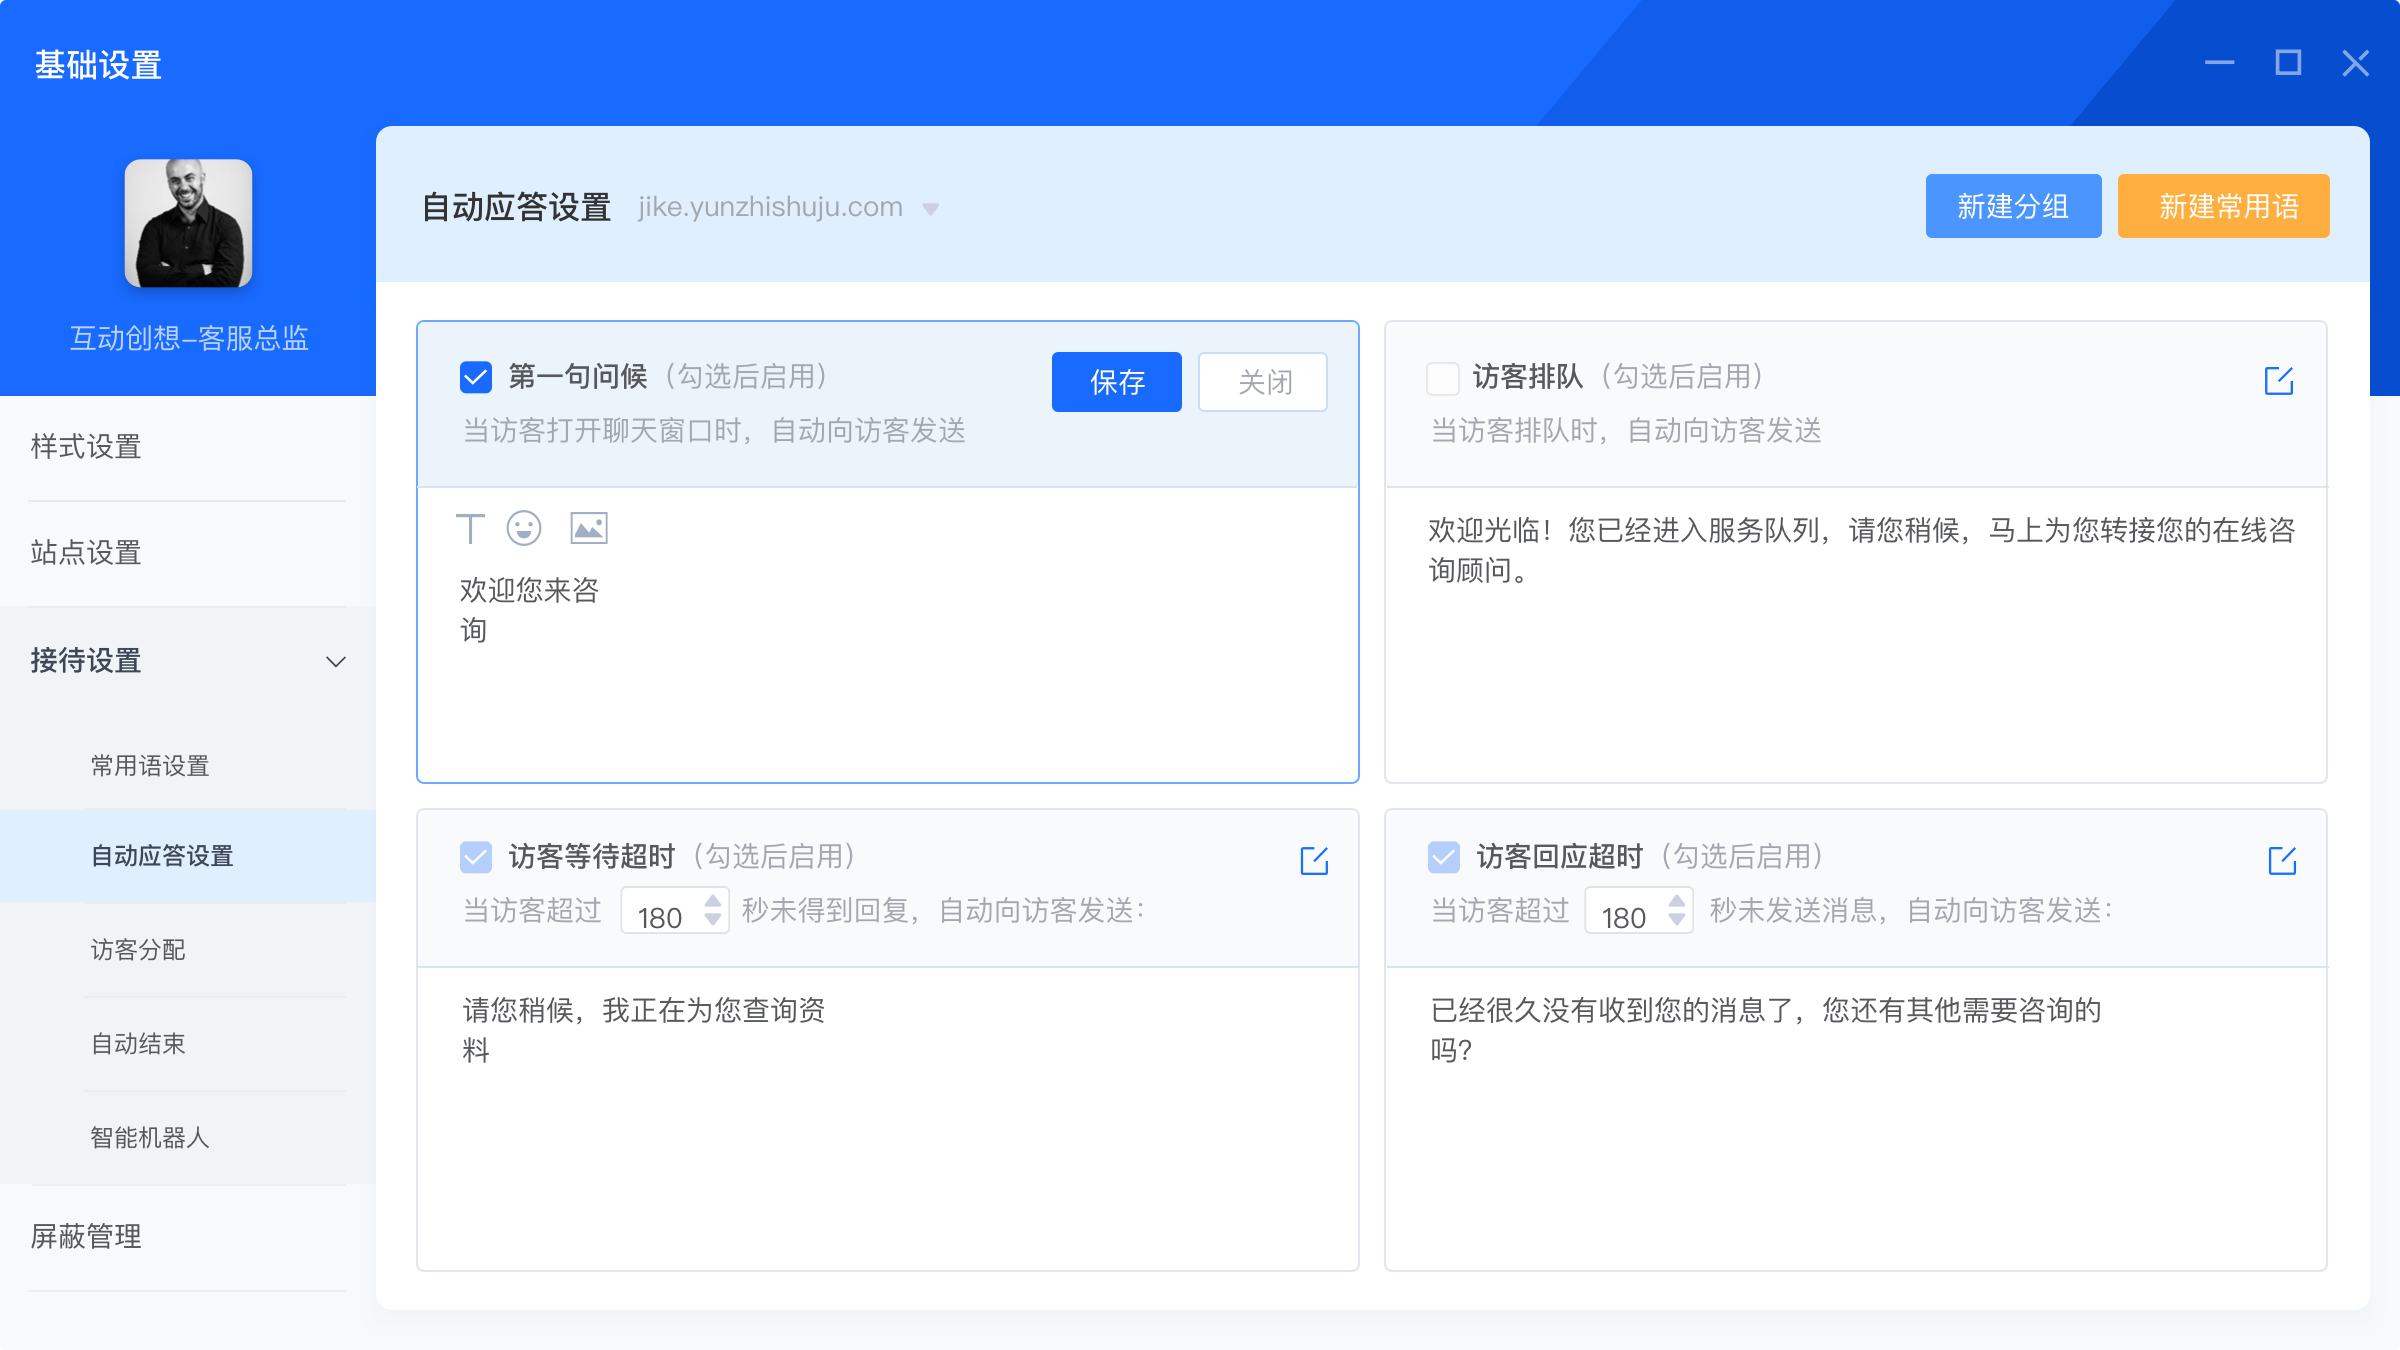Decrease the 访客回应超时 seconds stepper

1677,919
